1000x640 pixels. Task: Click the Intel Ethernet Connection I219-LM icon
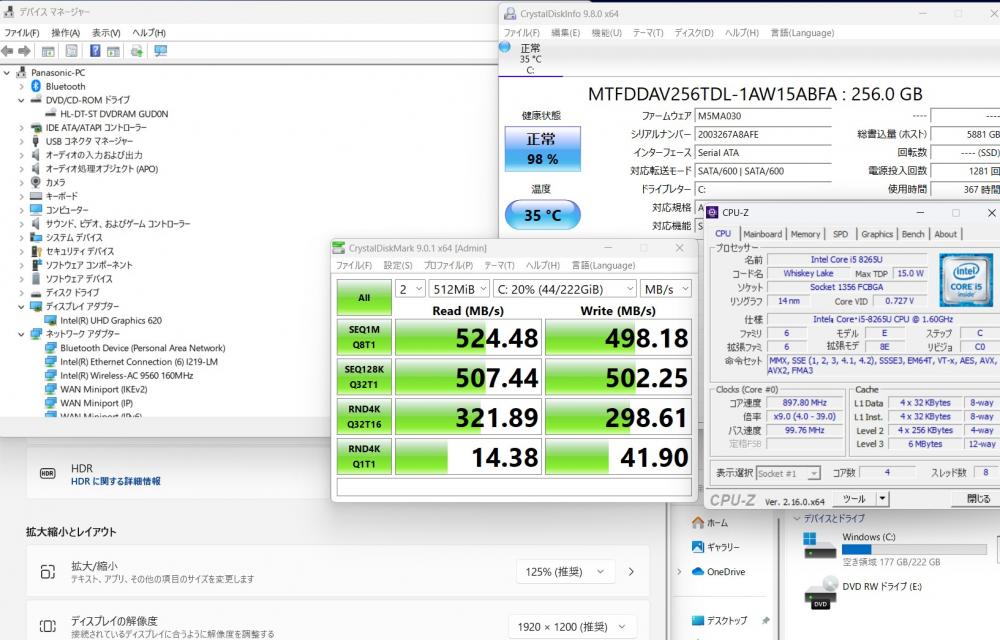click(50, 361)
